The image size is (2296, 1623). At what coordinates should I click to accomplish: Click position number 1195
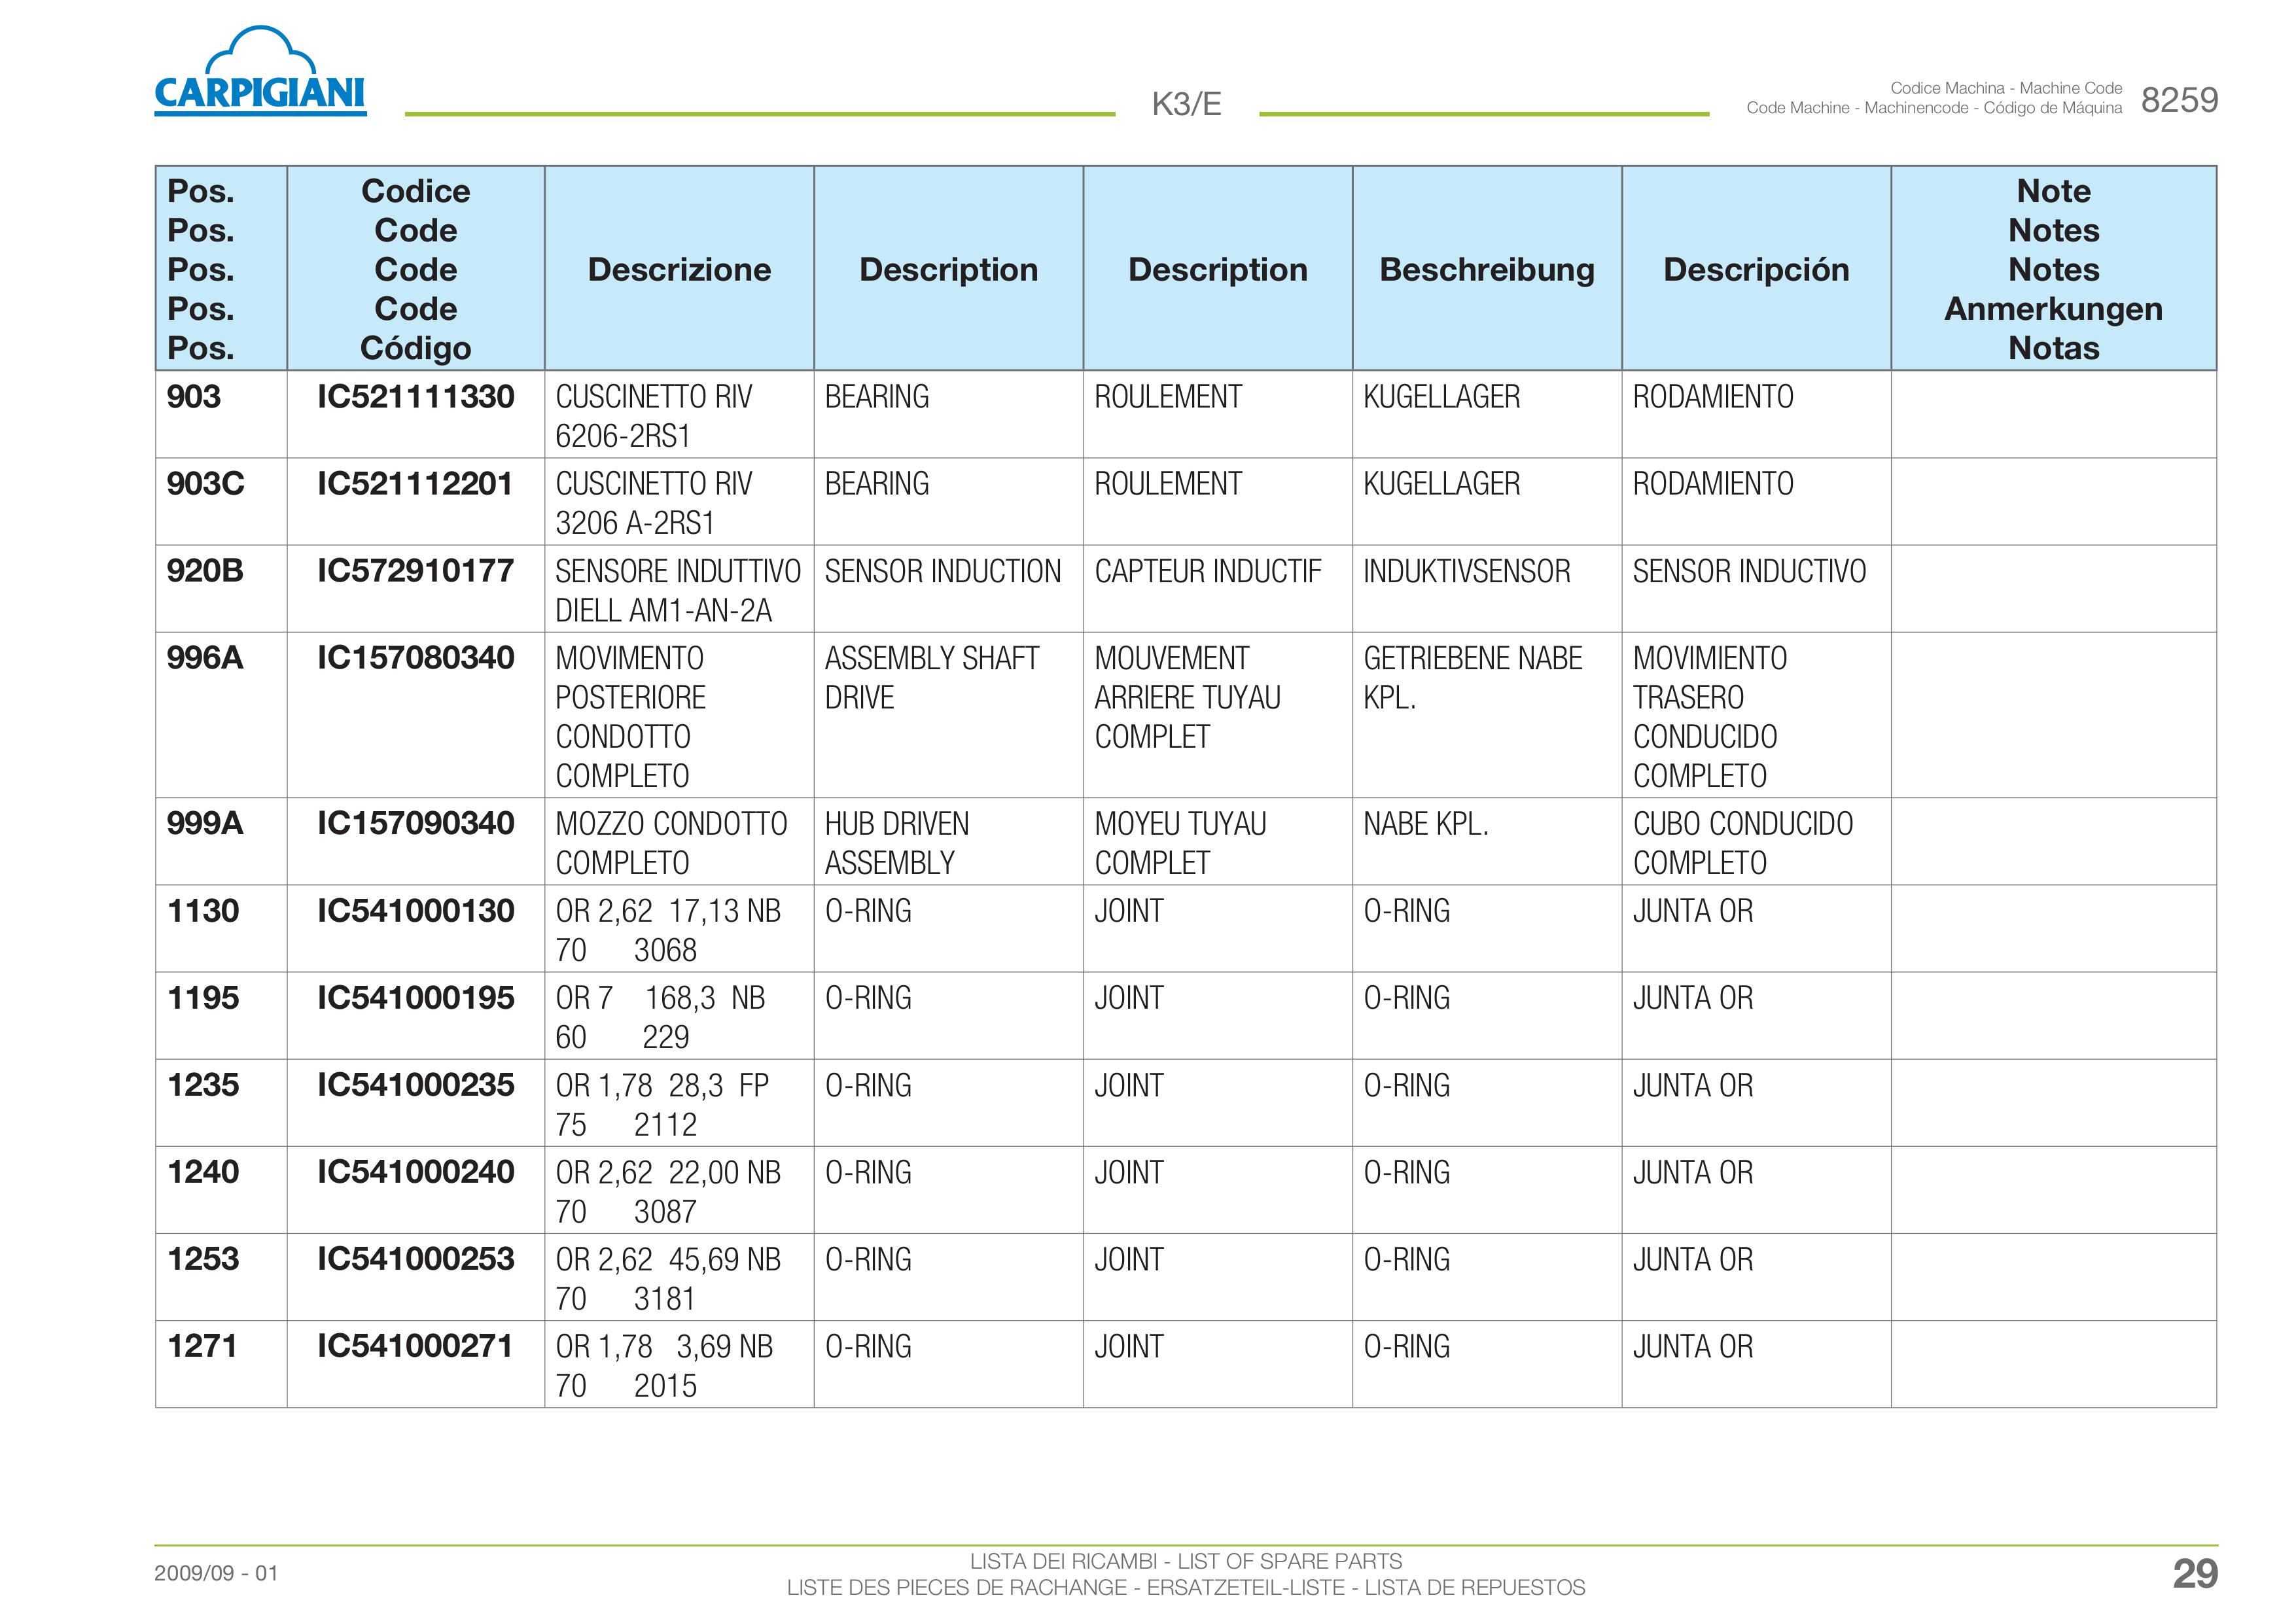click(203, 998)
